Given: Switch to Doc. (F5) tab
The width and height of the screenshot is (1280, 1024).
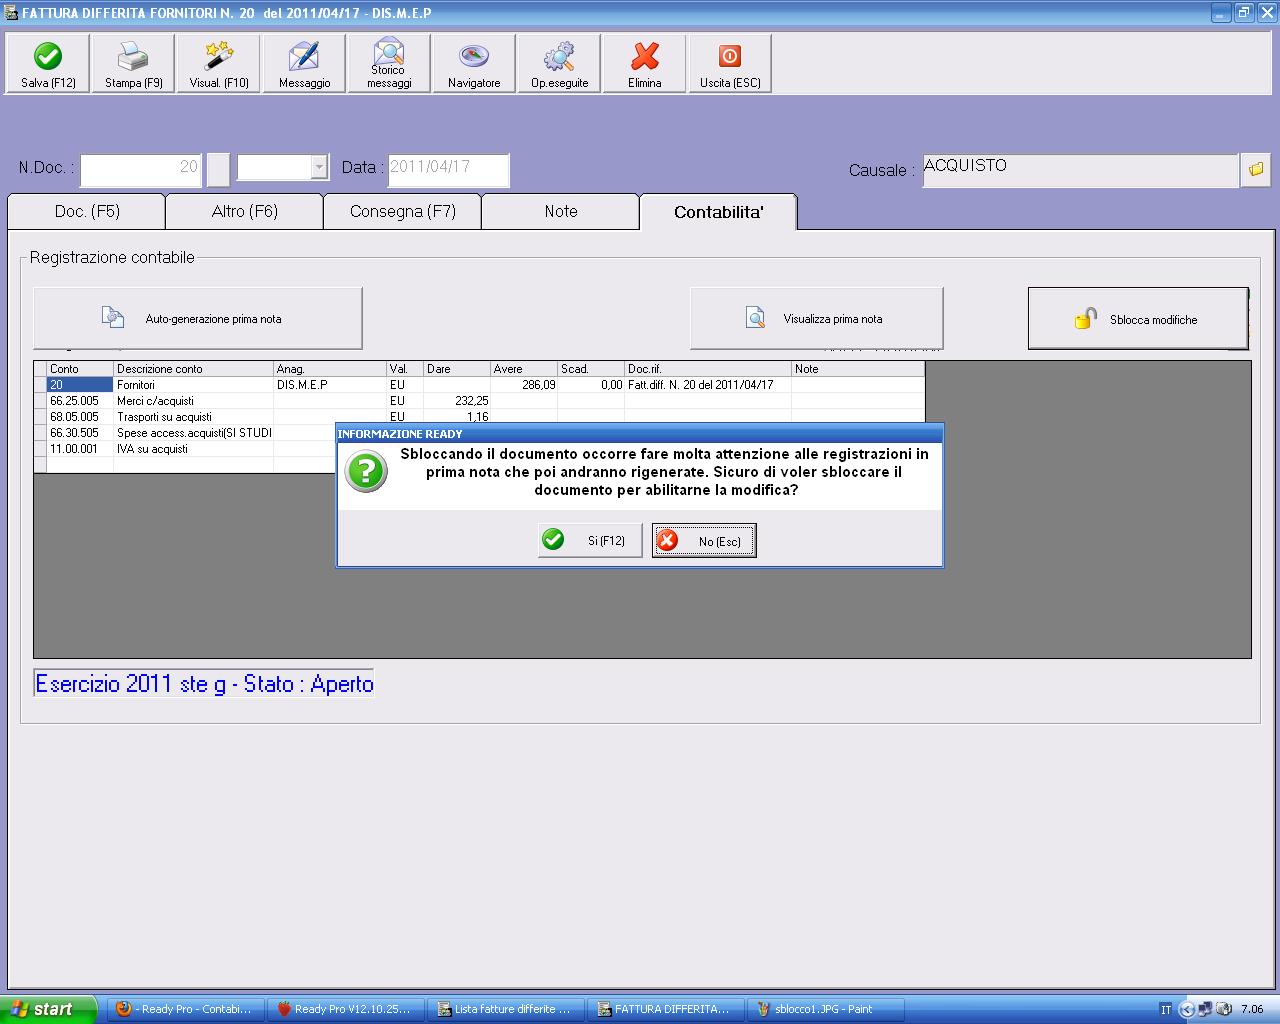Looking at the screenshot, I should (86, 212).
